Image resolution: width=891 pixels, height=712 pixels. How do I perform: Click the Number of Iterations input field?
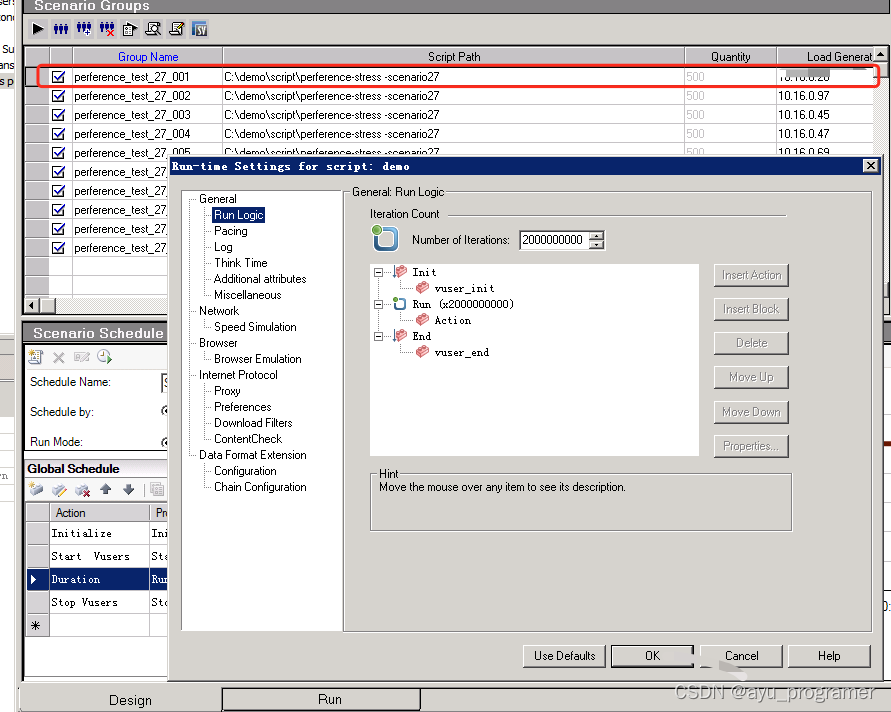[x=554, y=240]
